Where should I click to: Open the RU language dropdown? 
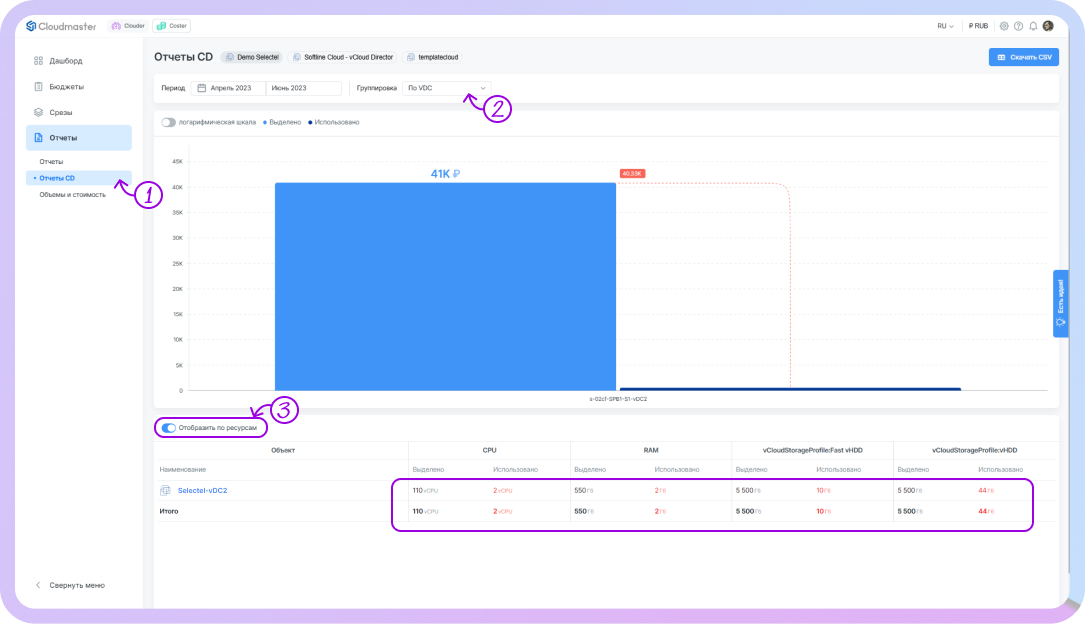pos(945,26)
